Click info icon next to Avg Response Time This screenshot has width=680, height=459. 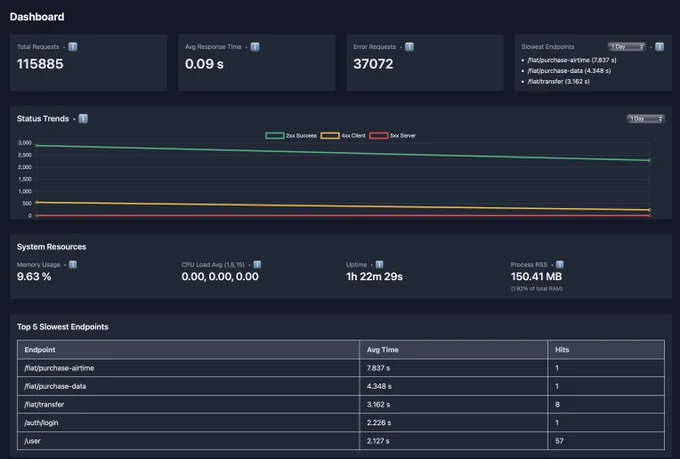[x=255, y=47]
